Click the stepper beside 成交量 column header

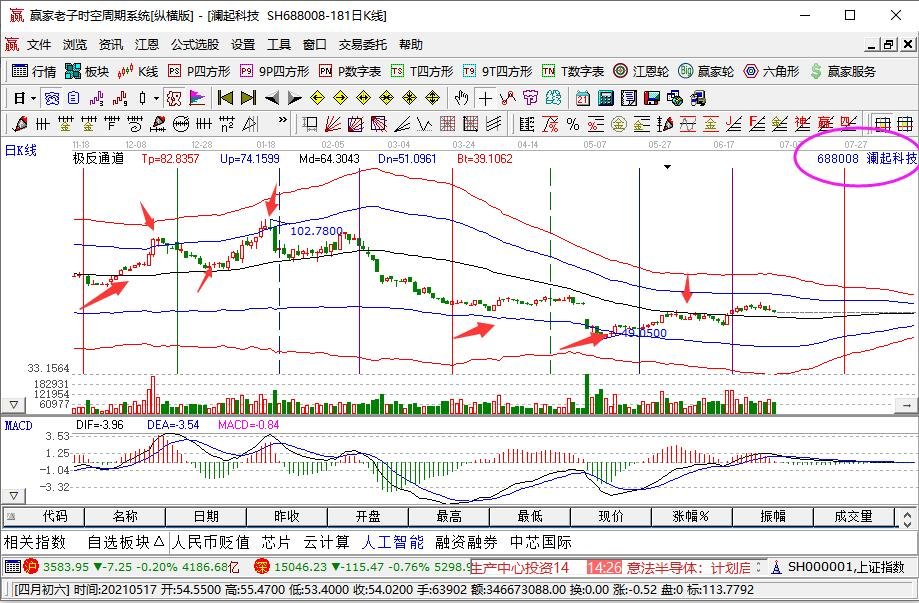coord(907,518)
